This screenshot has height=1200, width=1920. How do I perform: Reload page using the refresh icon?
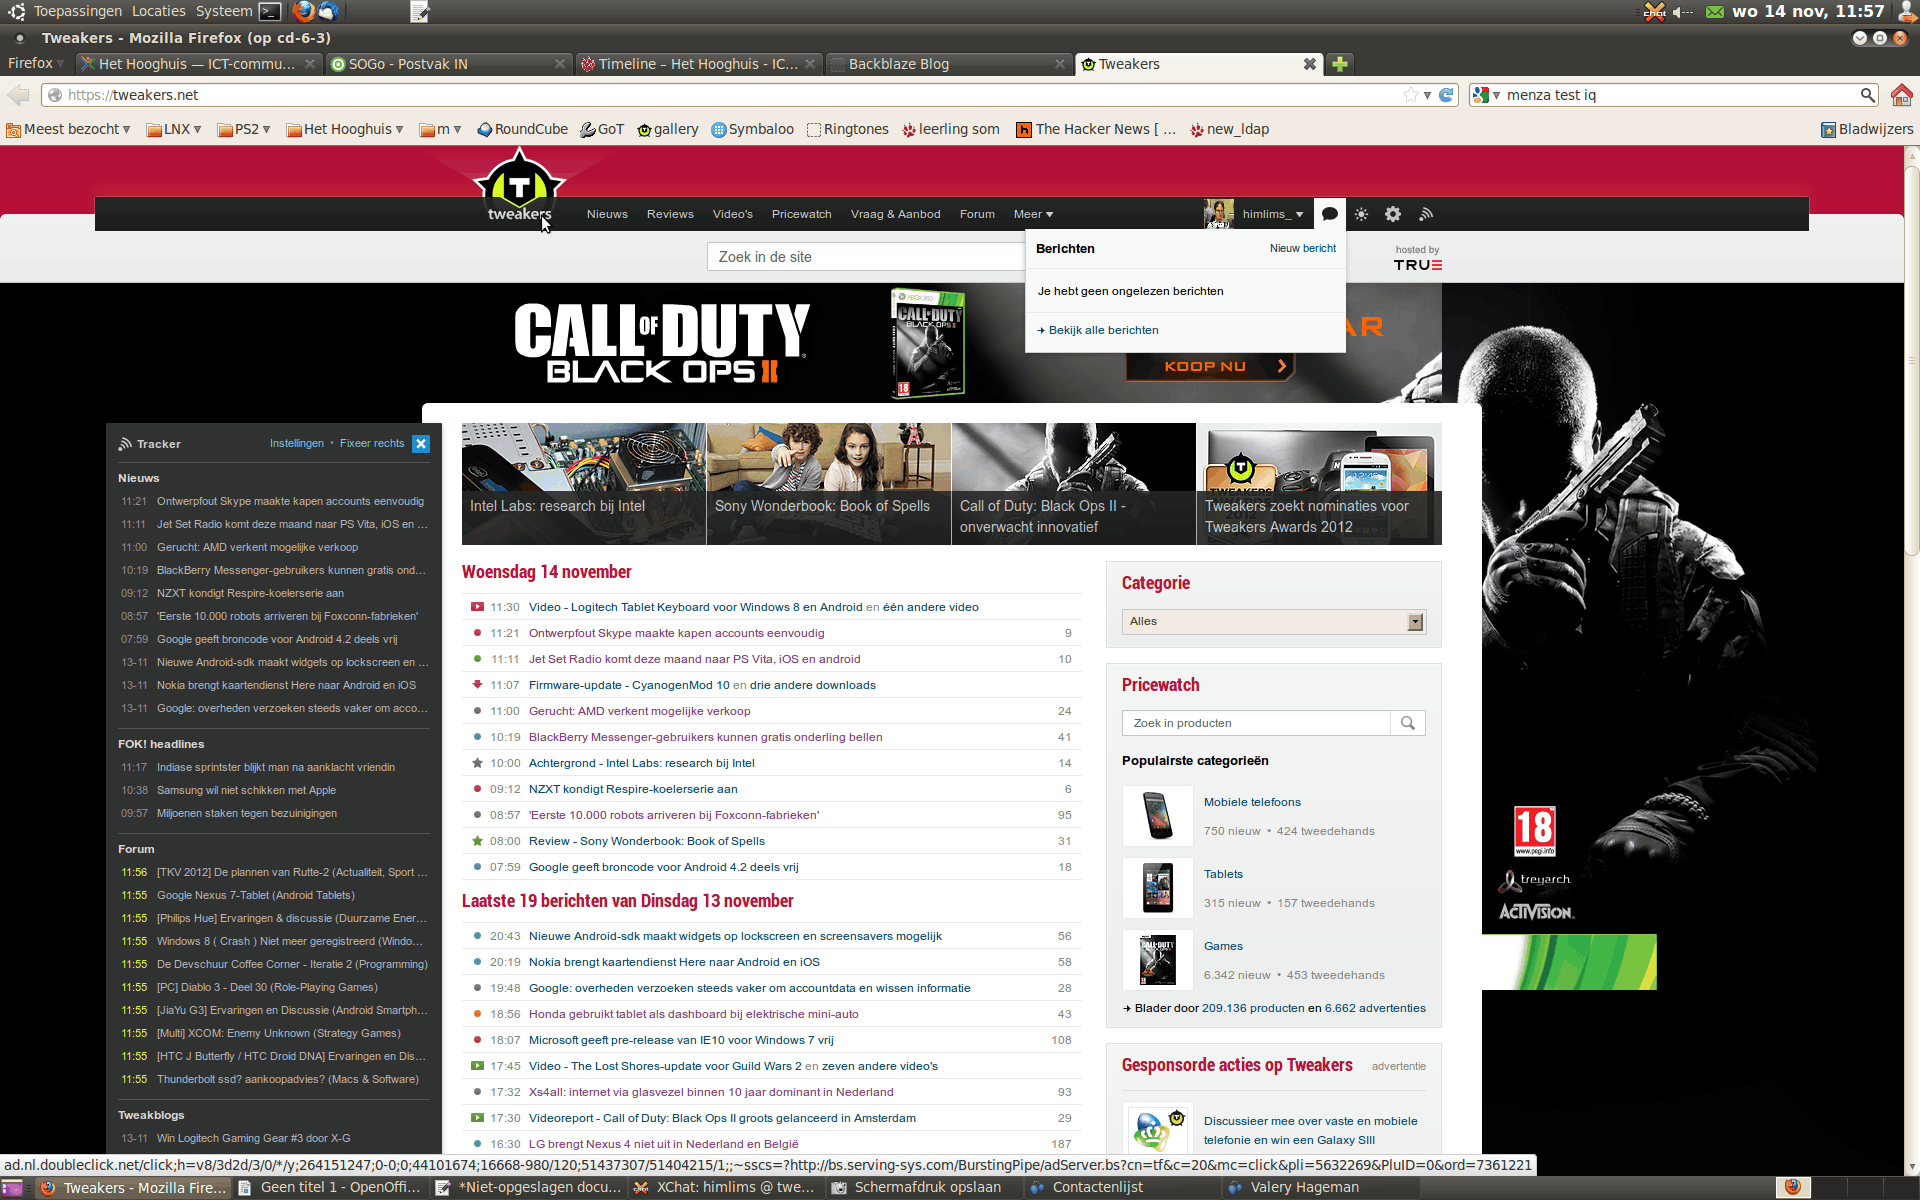pyautogui.click(x=1446, y=95)
